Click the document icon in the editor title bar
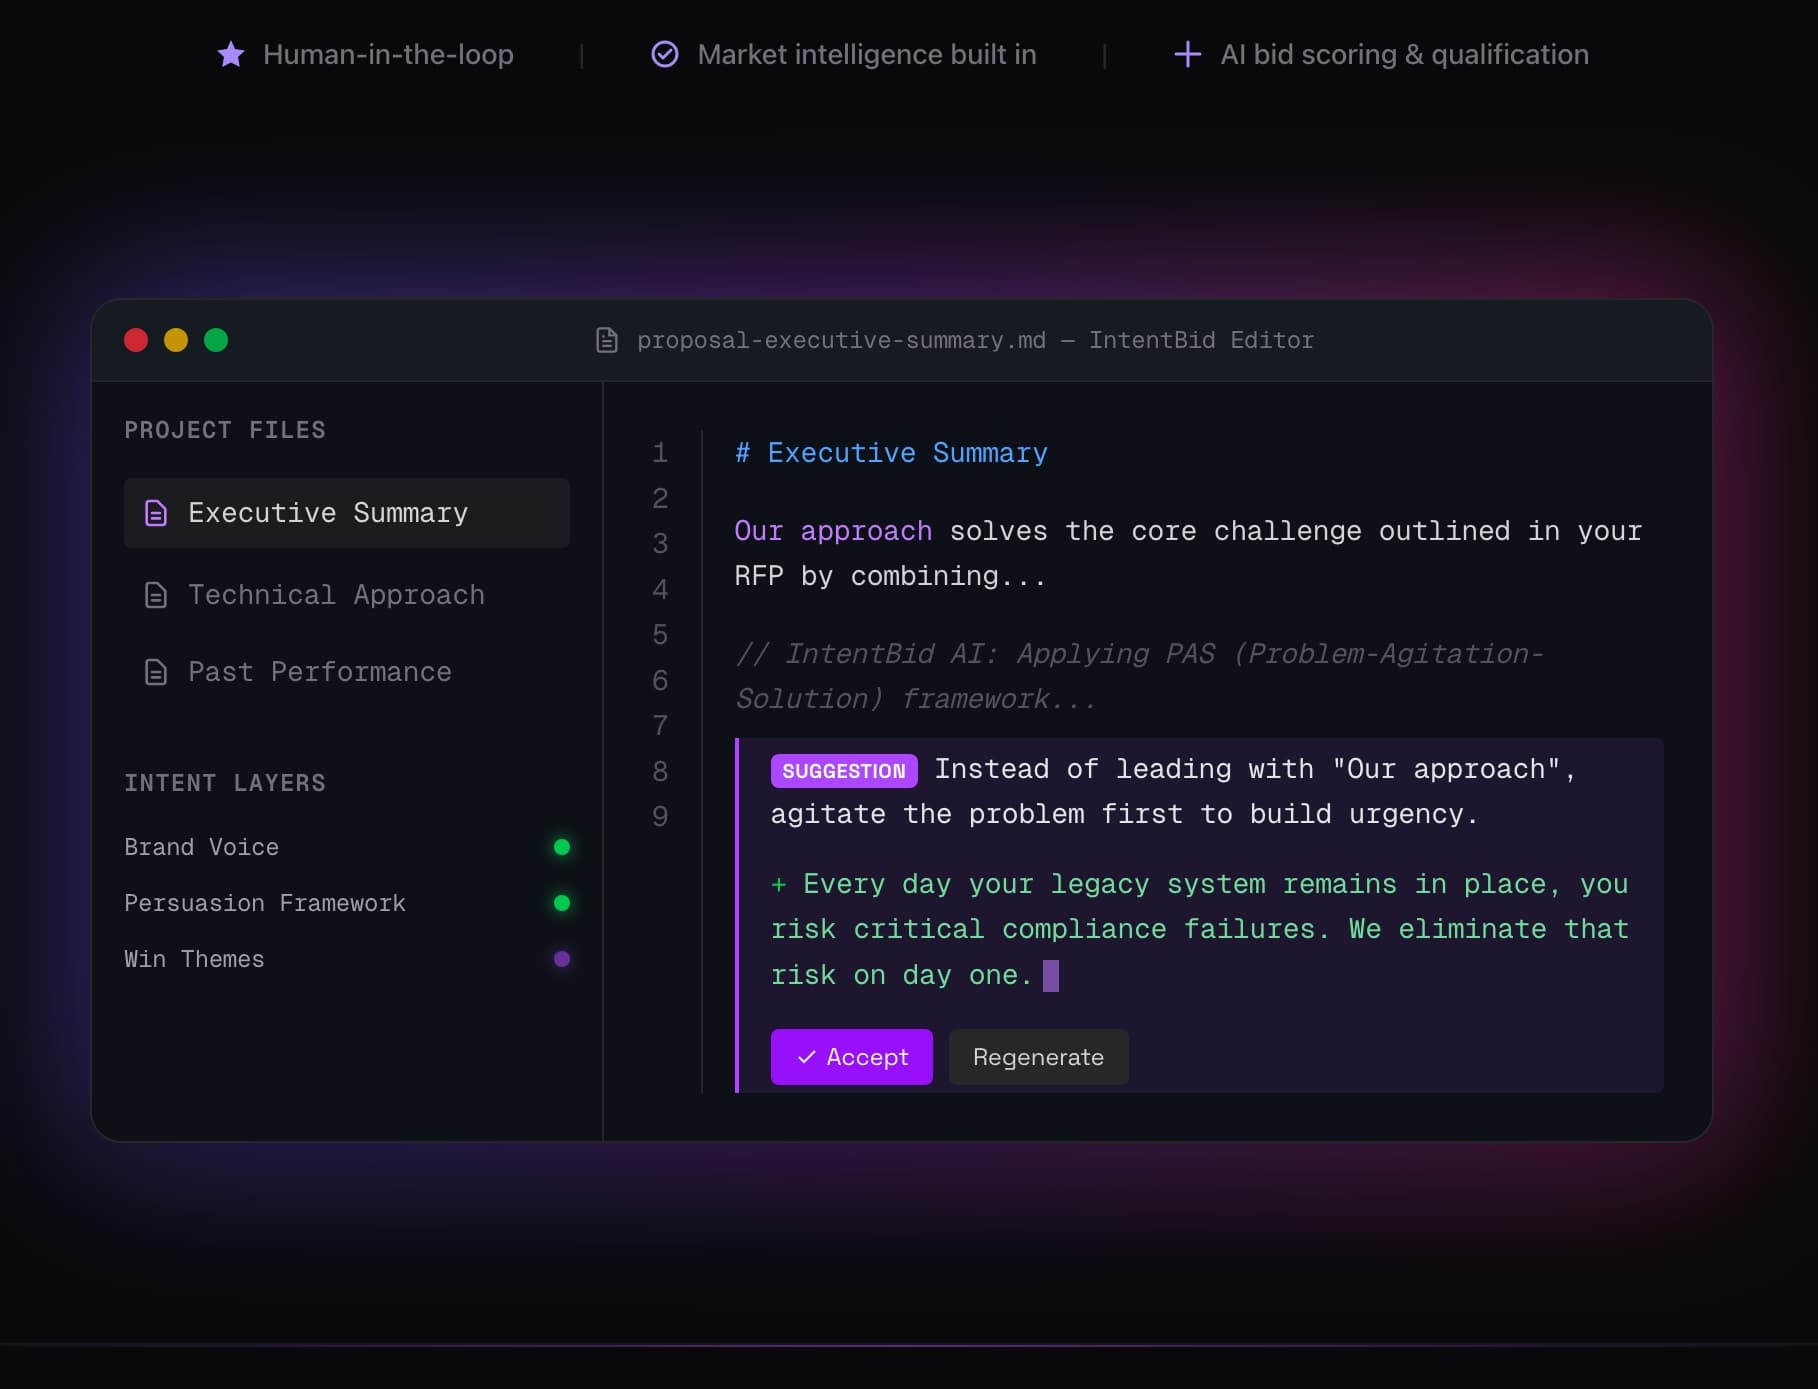Screen dimensions: 1818x1389 607,340
